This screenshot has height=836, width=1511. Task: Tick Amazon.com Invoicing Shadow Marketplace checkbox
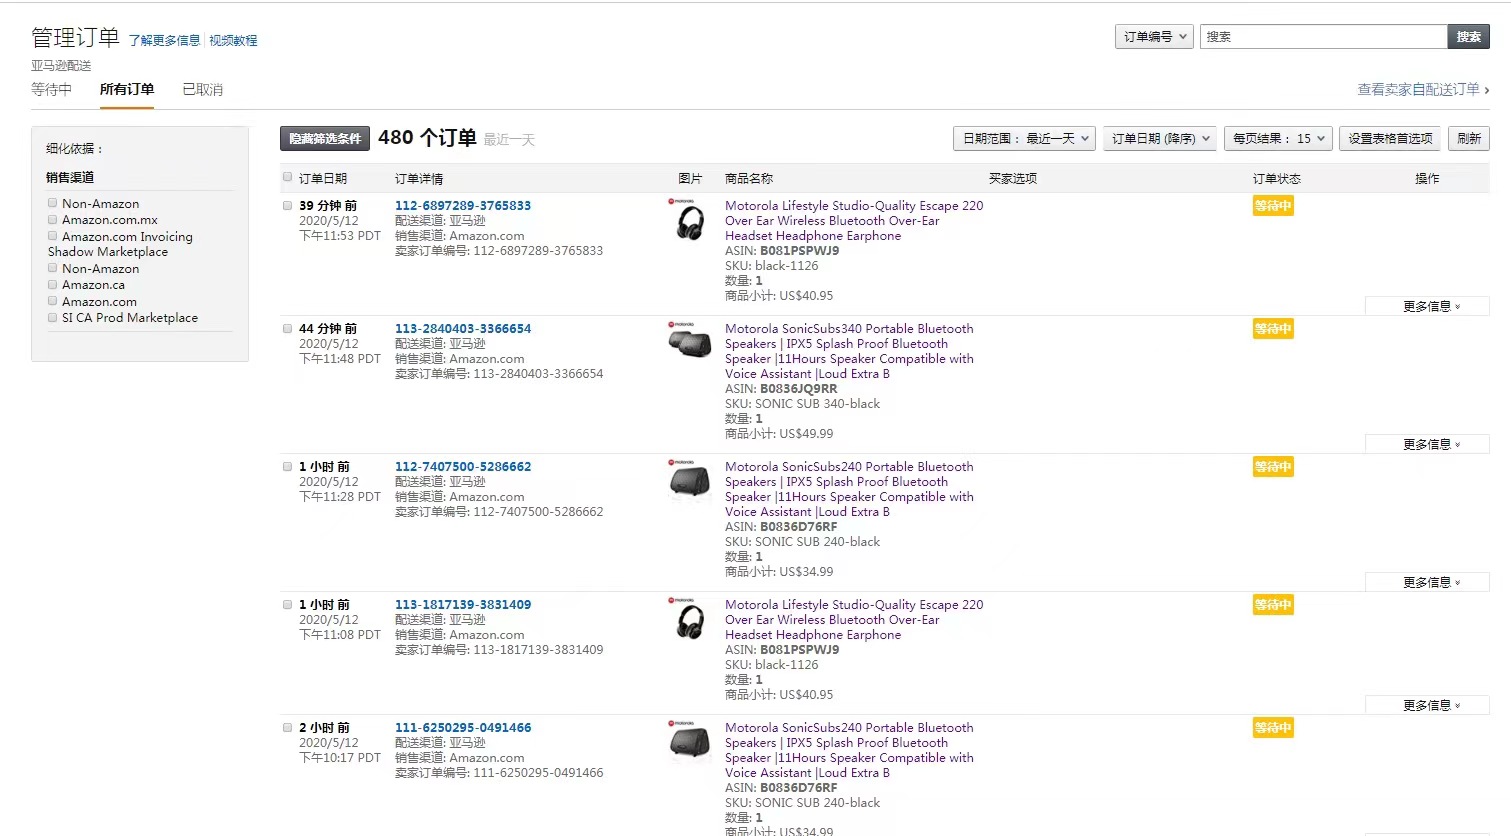[x=52, y=236]
